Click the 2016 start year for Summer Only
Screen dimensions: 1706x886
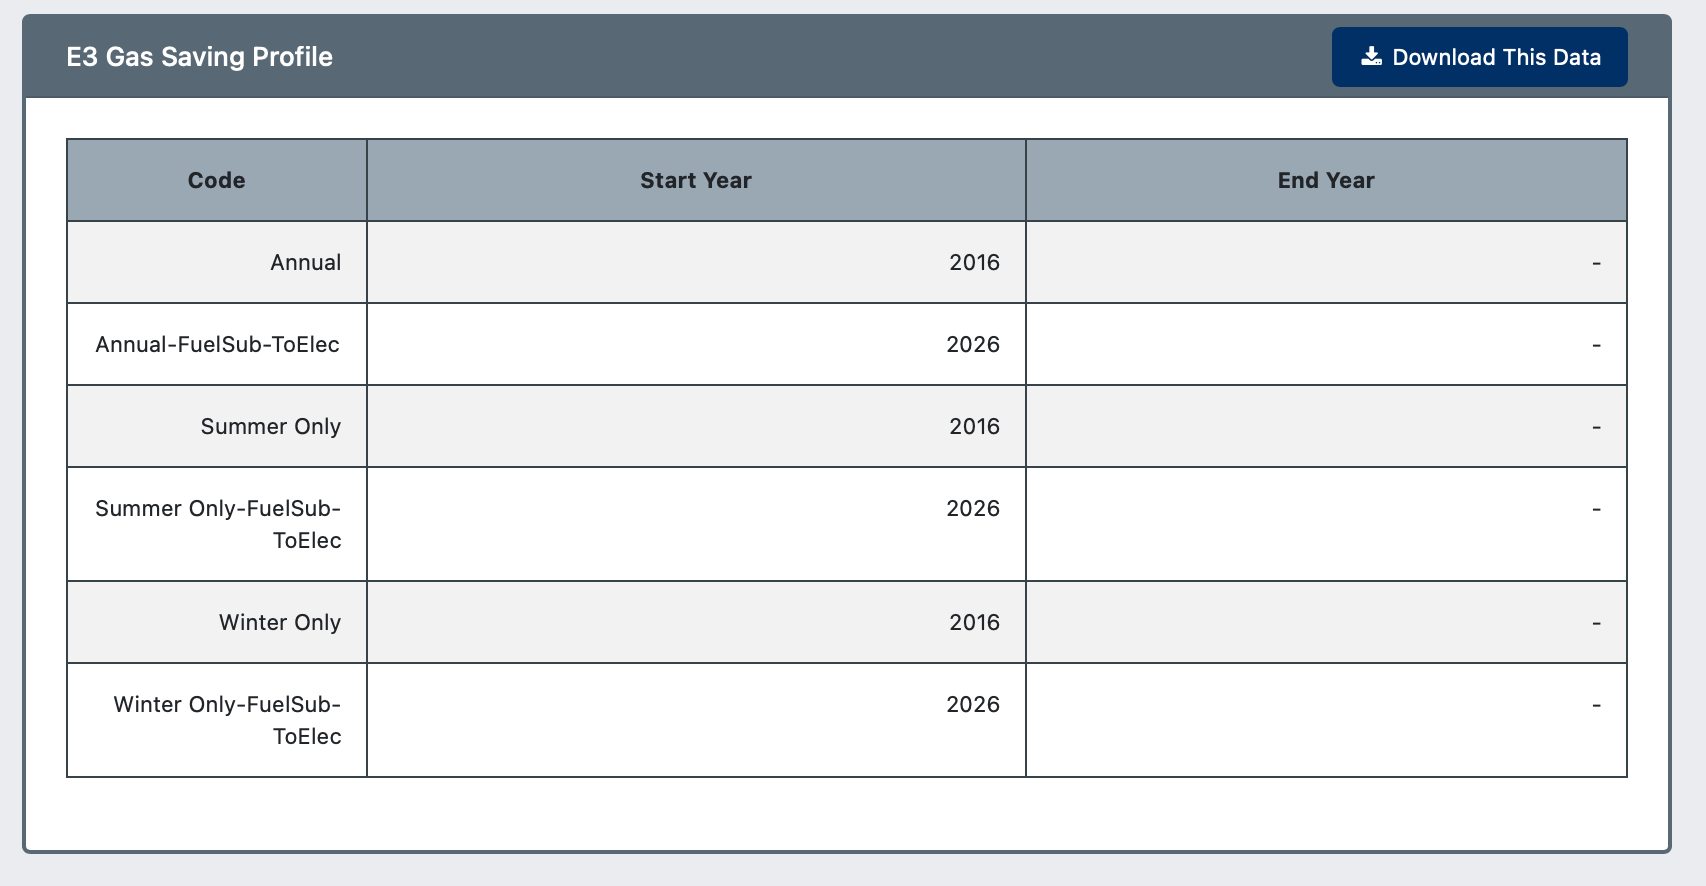[974, 426]
